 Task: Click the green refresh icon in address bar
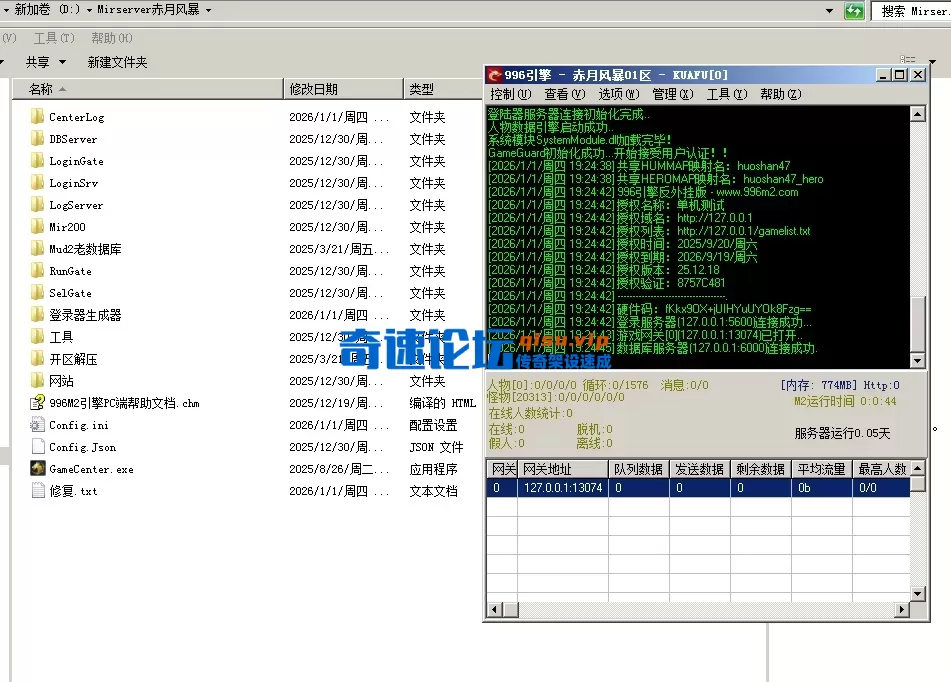click(x=854, y=10)
